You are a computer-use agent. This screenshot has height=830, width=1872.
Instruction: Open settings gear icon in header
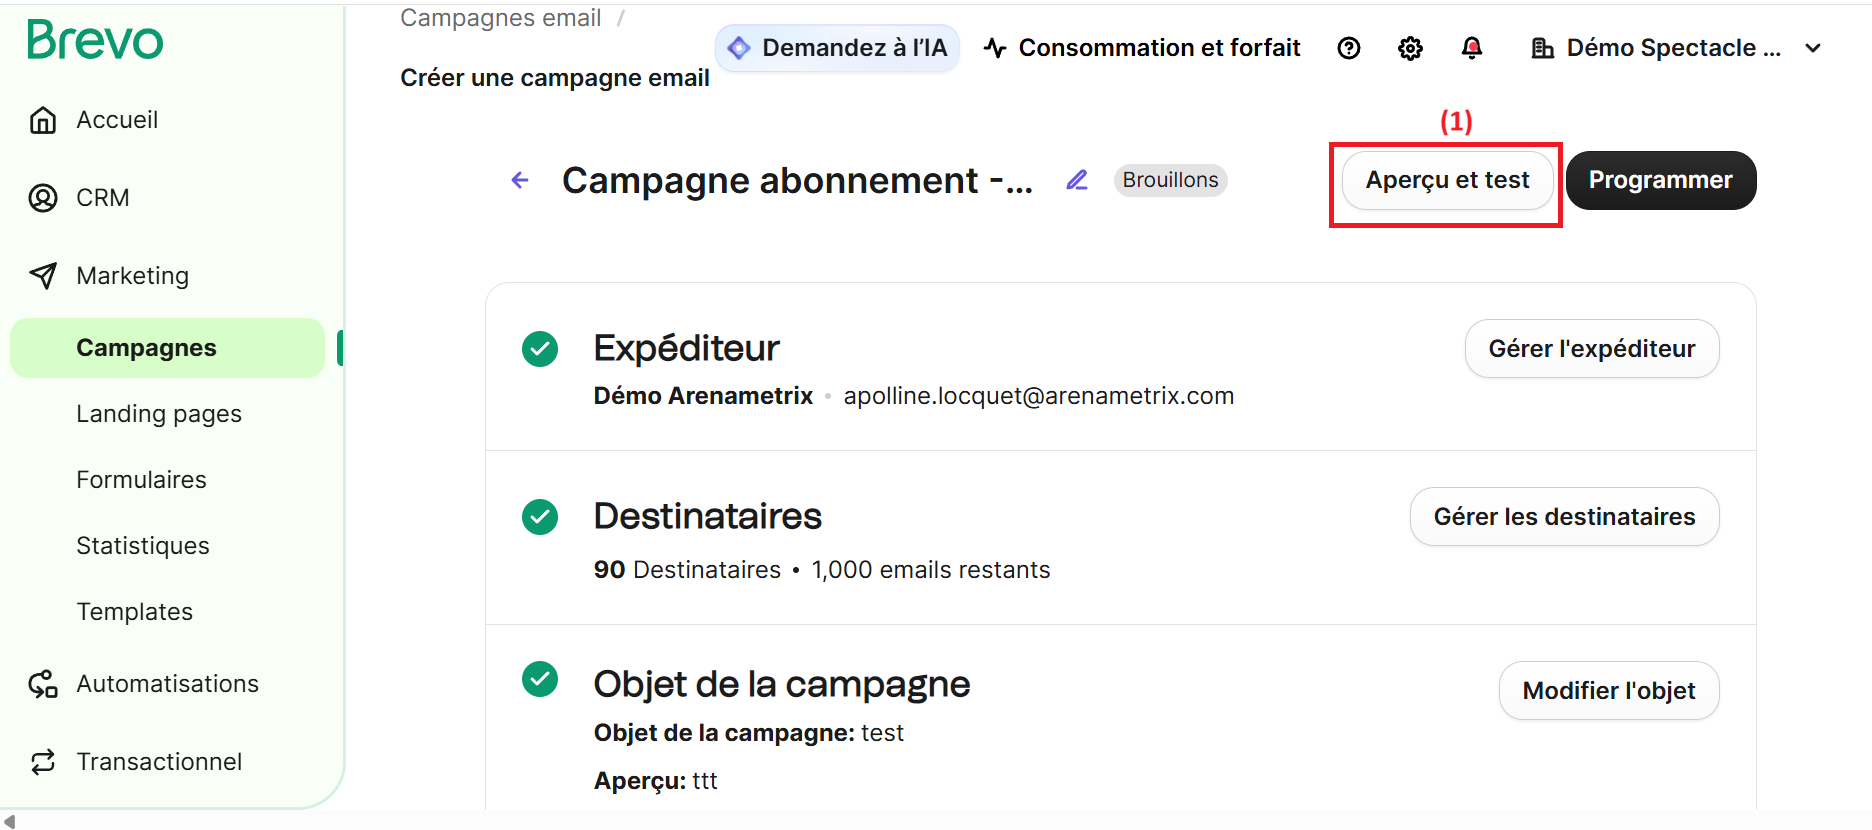pos(1410,48)
